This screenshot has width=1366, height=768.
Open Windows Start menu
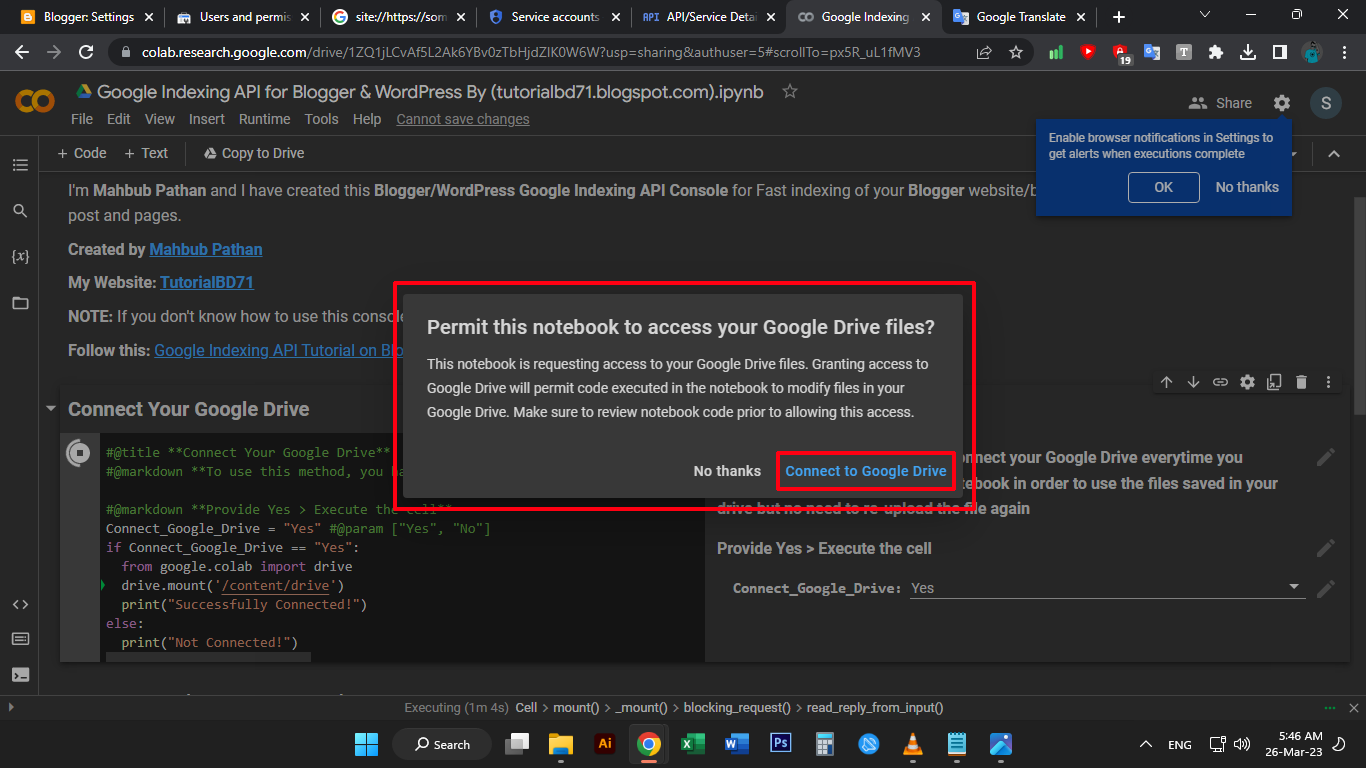366,744
